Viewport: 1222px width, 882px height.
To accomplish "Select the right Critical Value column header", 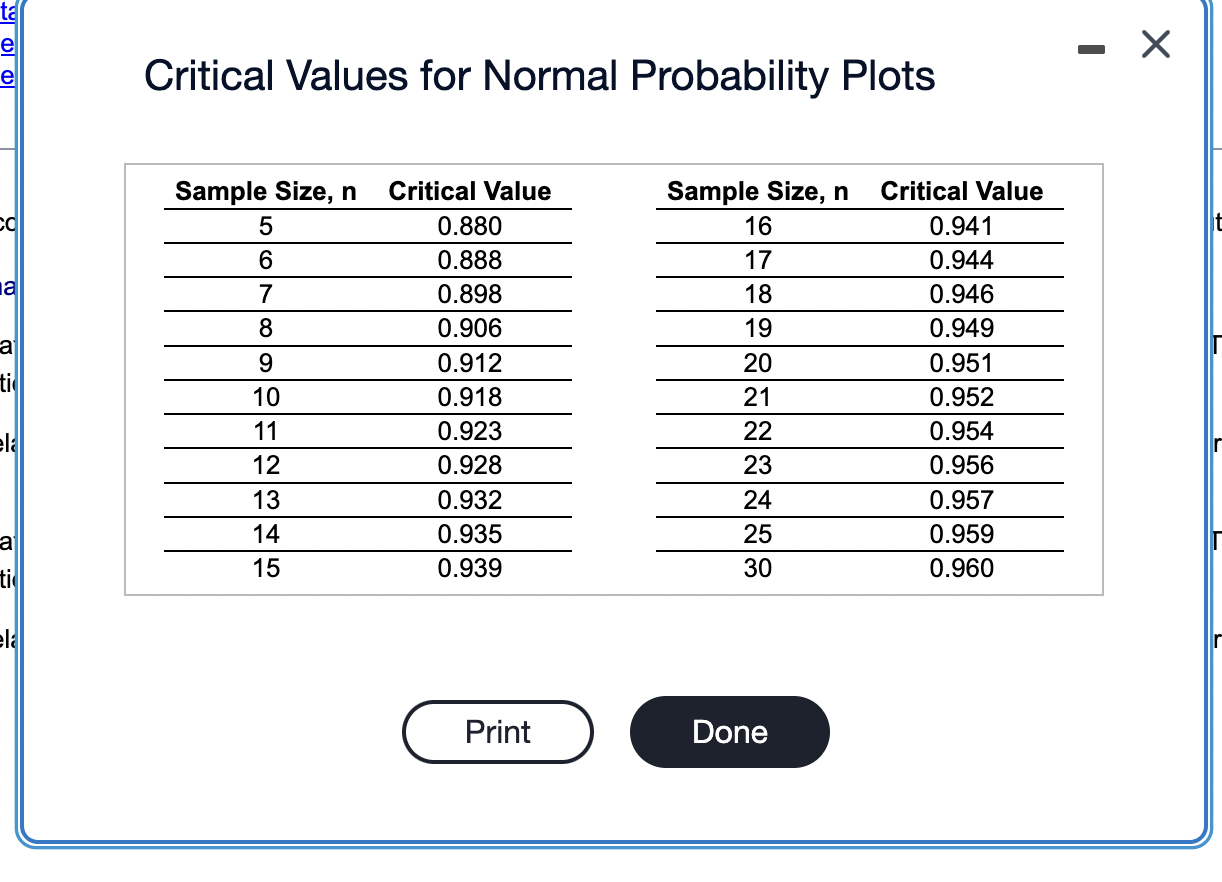I will coord(961,191).
